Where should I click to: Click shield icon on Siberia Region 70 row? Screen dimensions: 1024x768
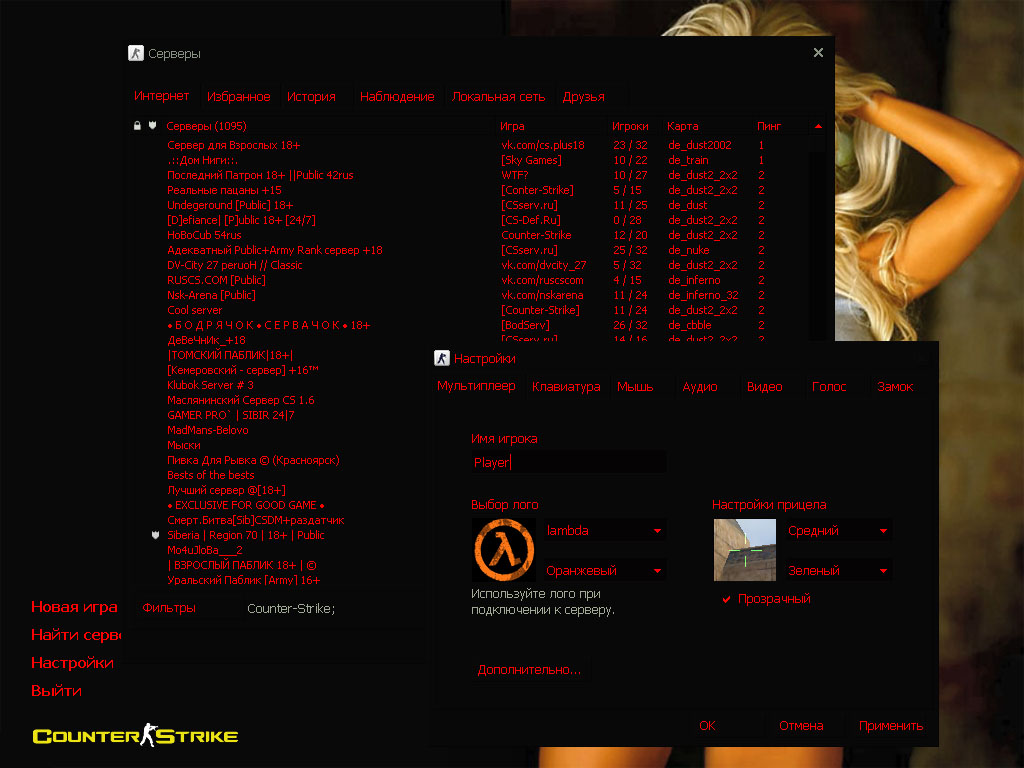[155, 535]
